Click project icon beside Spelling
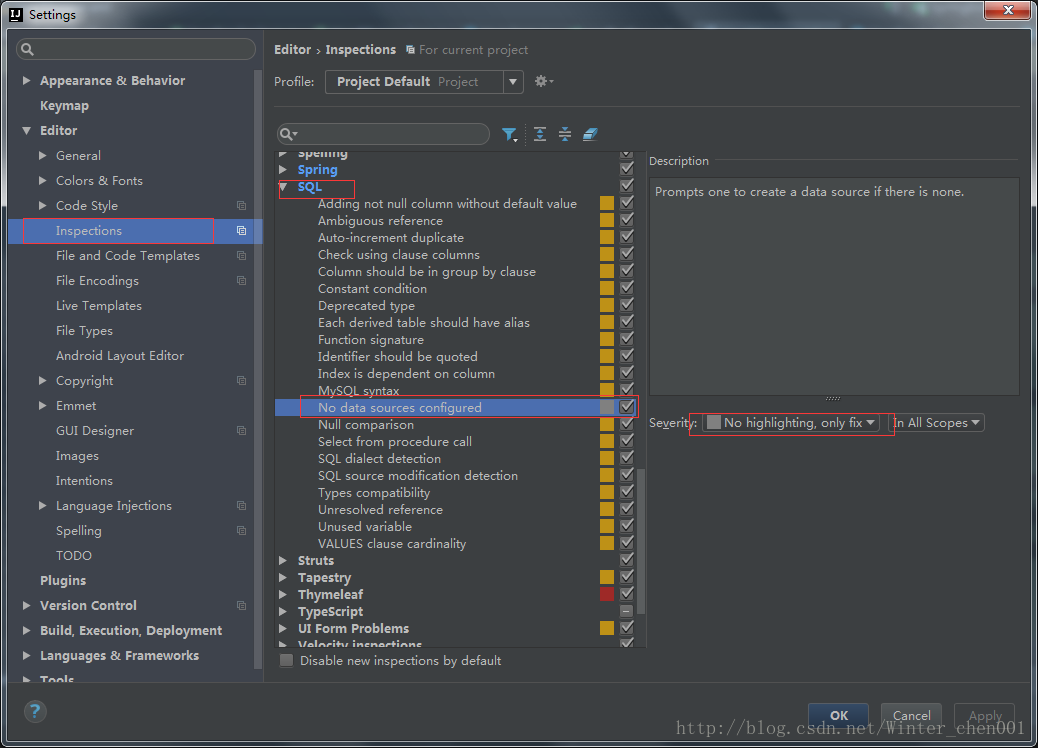The image size is (1038, 748). tap(242, 531)
